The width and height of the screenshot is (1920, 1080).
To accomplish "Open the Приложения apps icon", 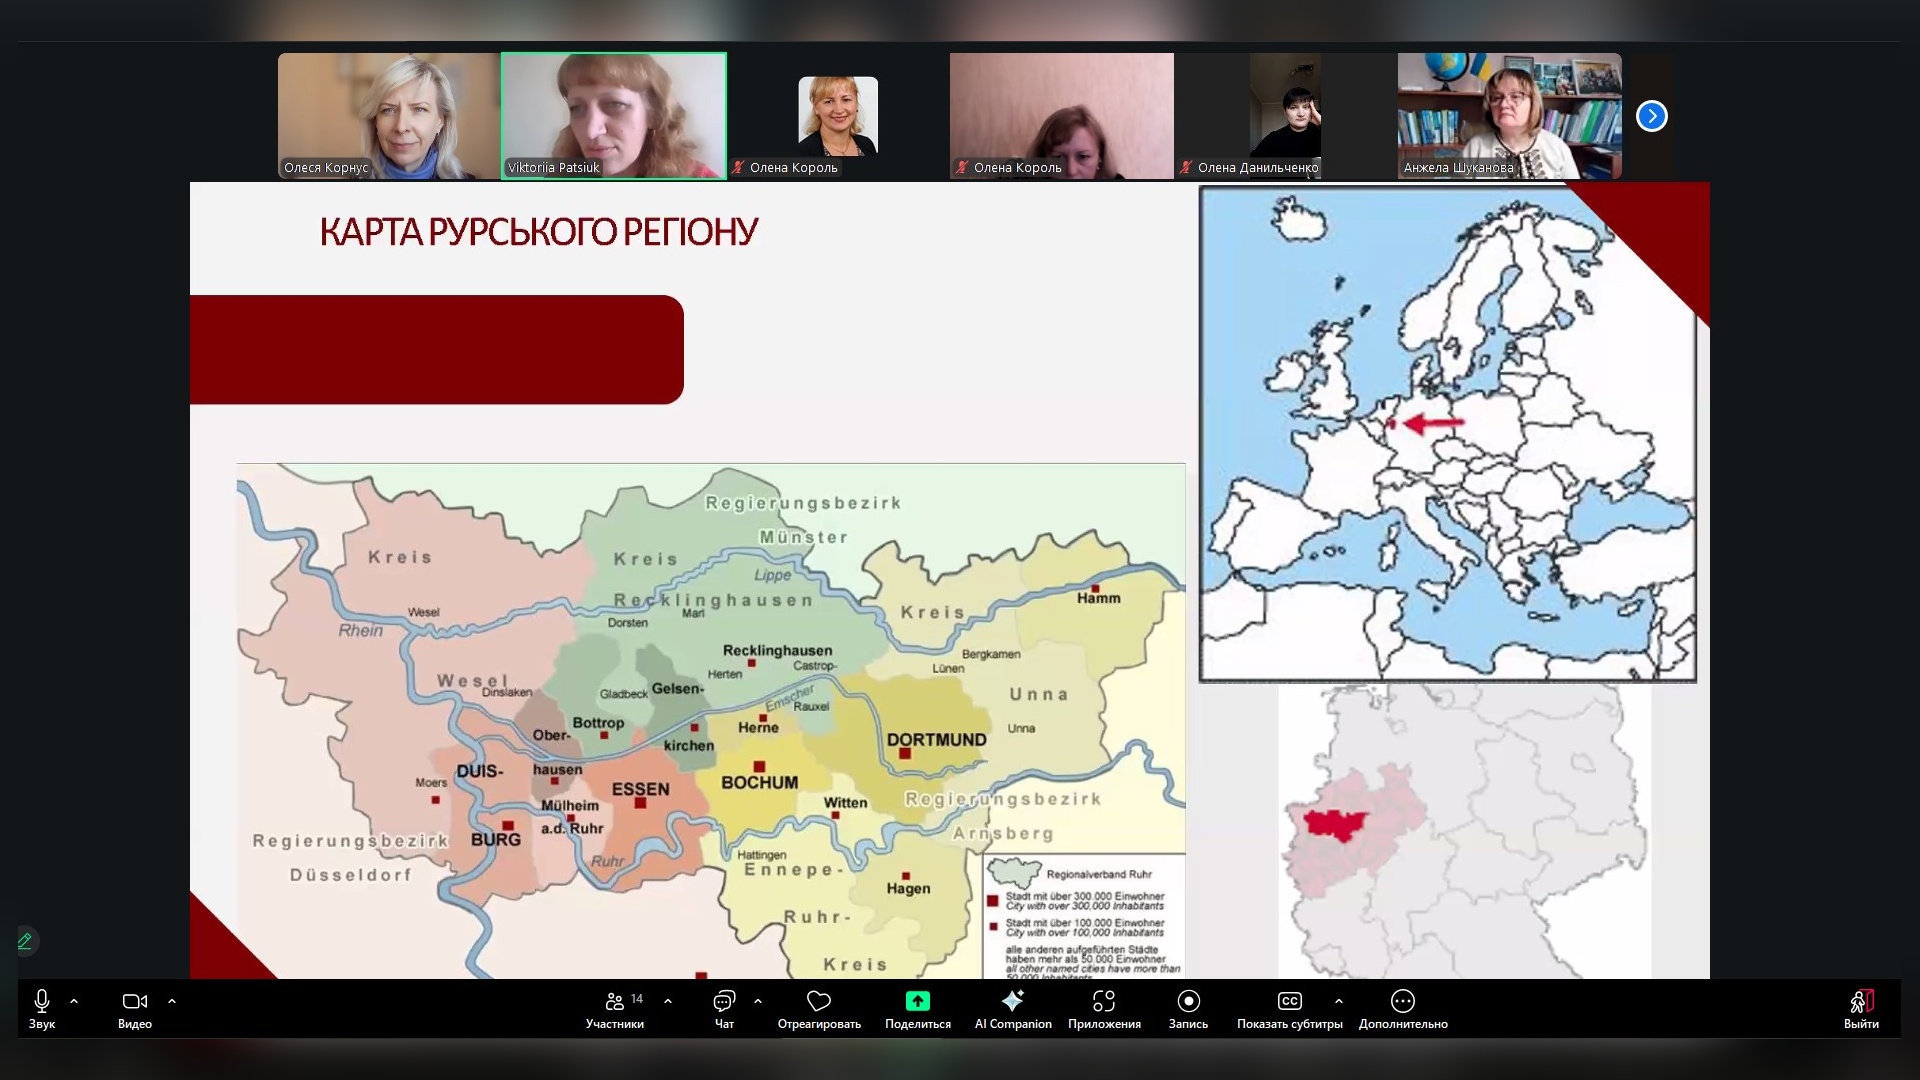I will point(1104,1003).
